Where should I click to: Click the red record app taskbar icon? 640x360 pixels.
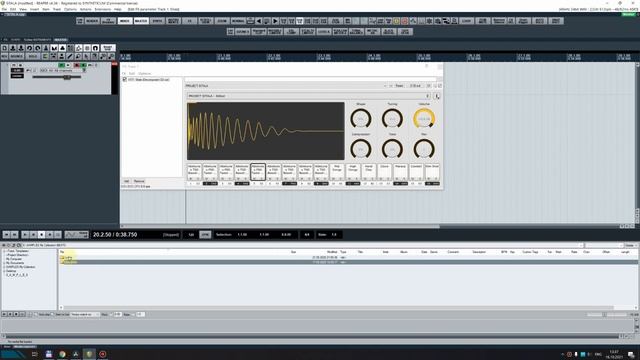click(103, 354)
